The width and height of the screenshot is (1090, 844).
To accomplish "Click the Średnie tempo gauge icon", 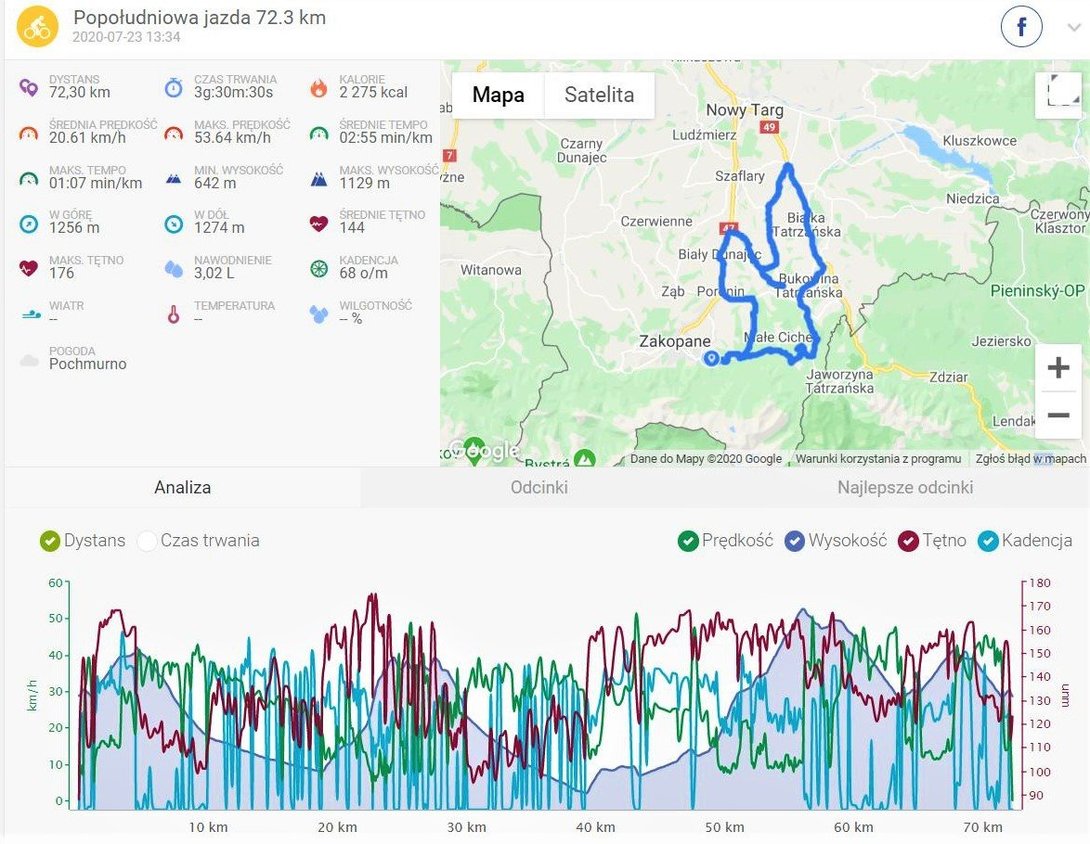I will (319, 133).
